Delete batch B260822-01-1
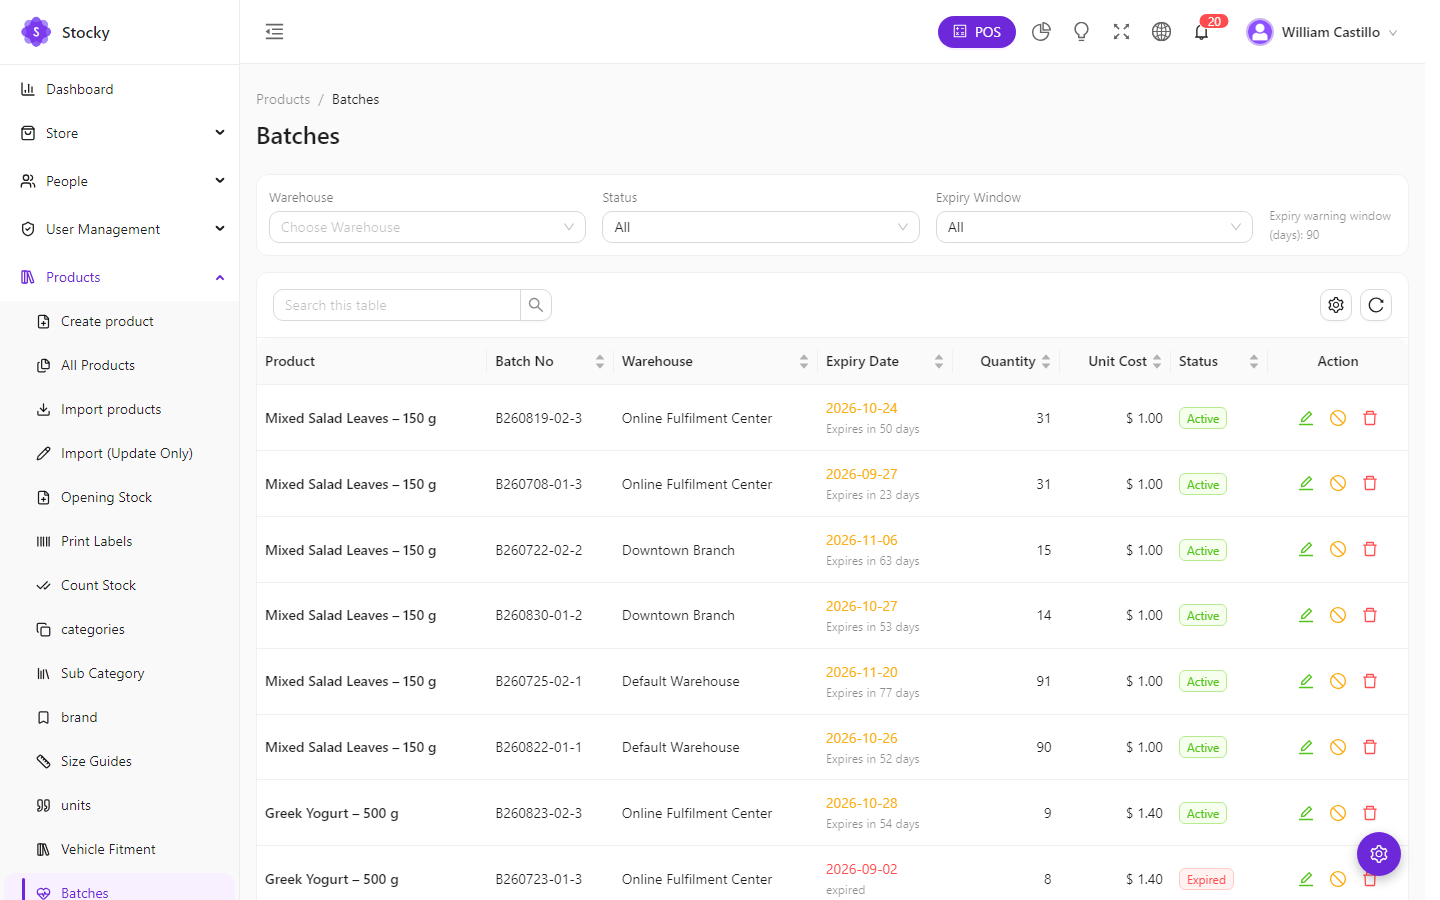 [x=1370, y=747]
